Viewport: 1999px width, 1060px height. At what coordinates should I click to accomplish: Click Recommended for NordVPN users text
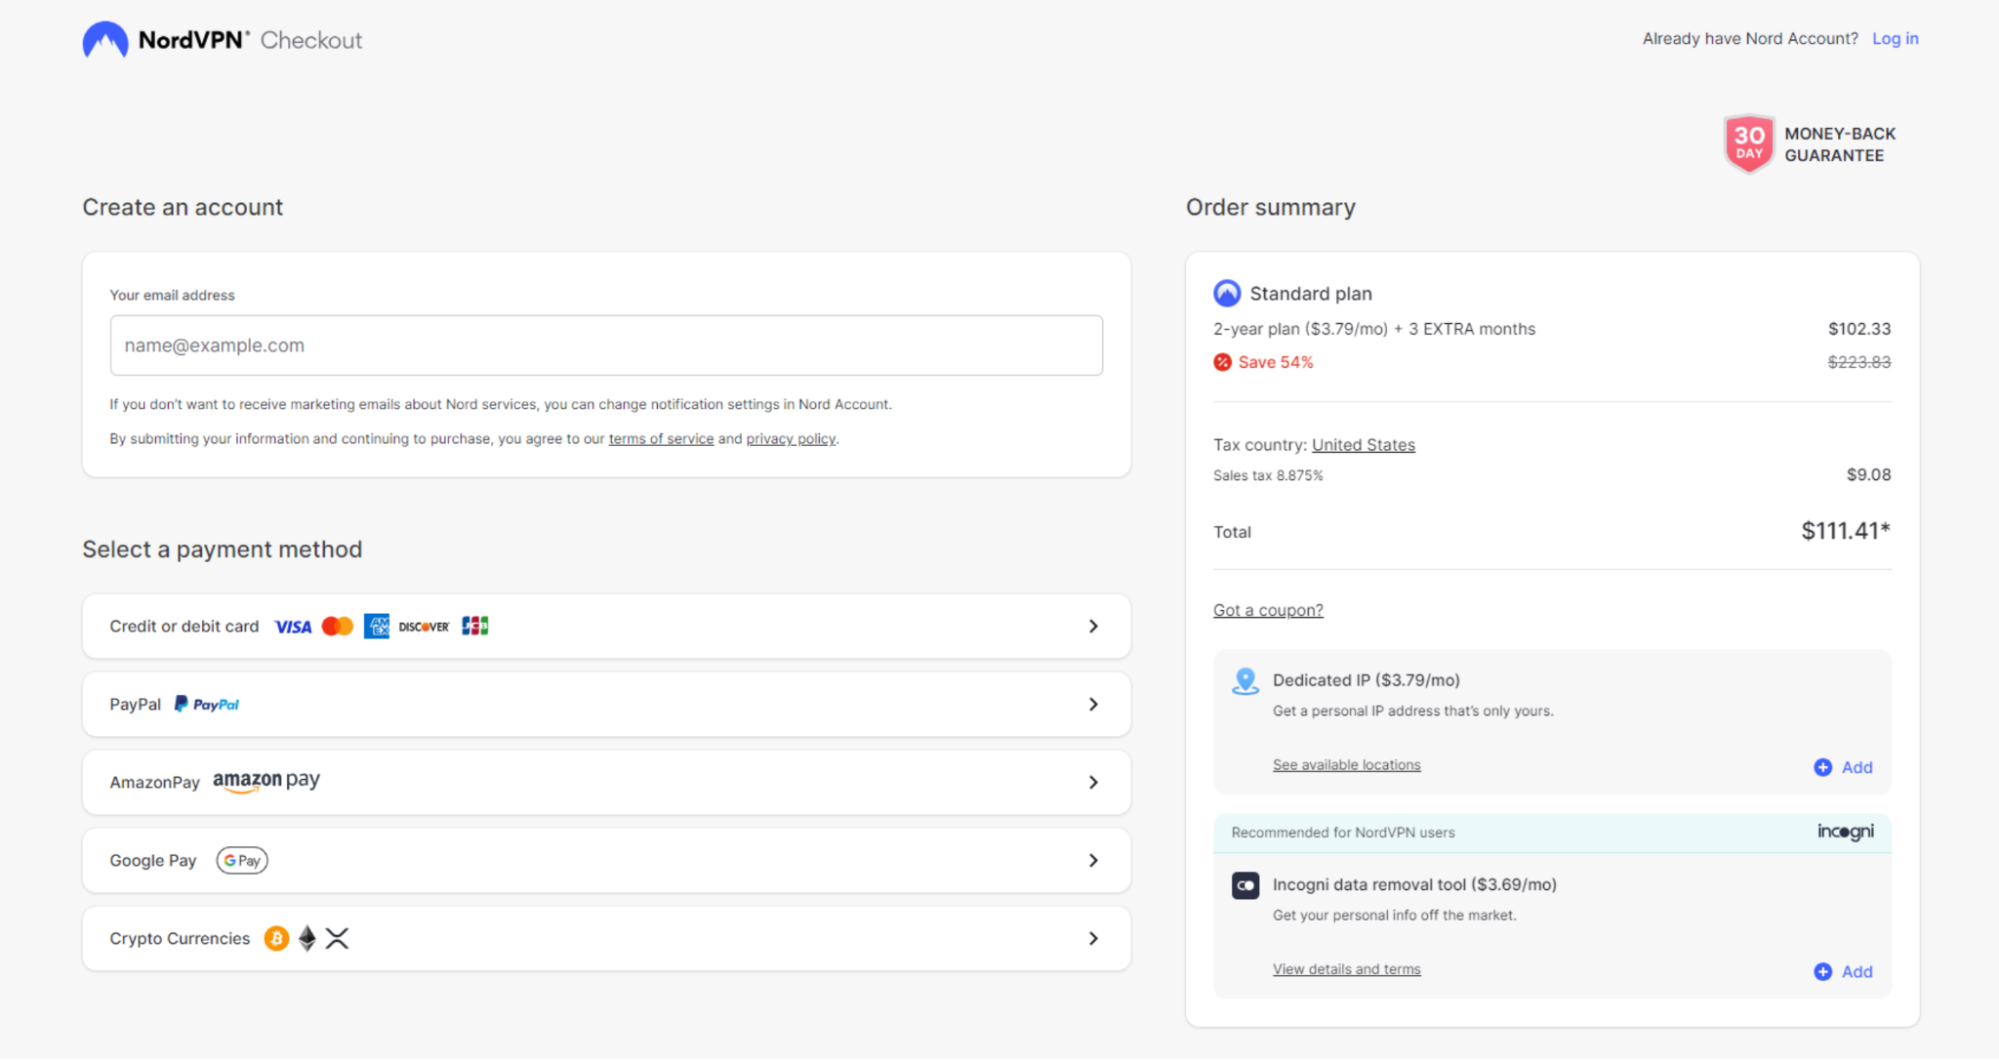[1343, 832]
